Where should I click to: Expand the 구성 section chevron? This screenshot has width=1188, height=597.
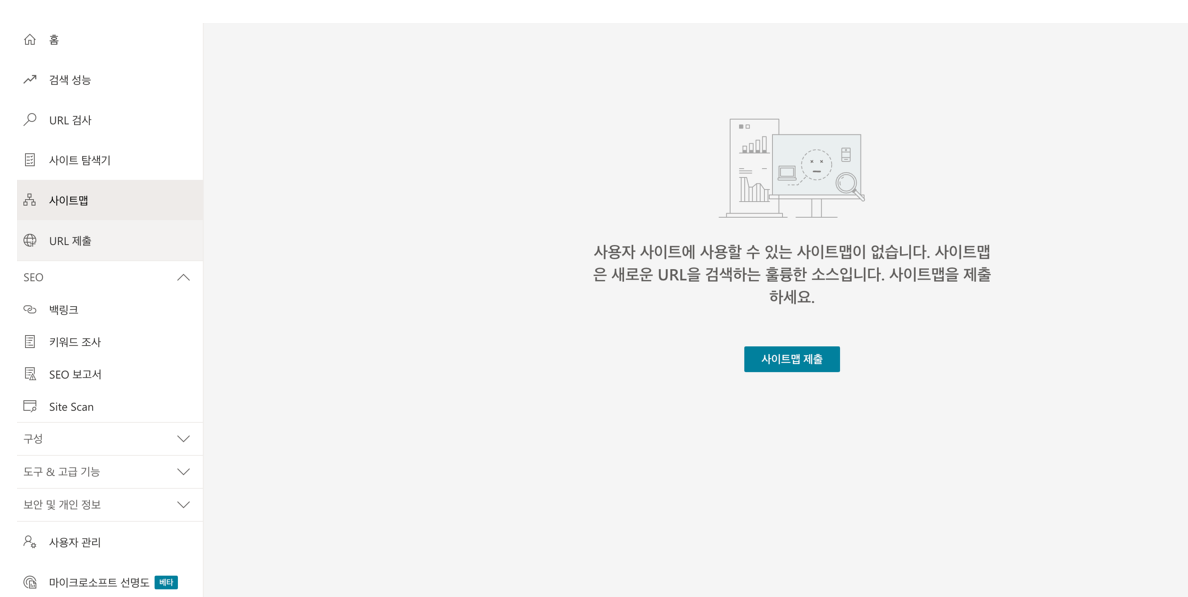pyautogui.click(x=183, y=439)
